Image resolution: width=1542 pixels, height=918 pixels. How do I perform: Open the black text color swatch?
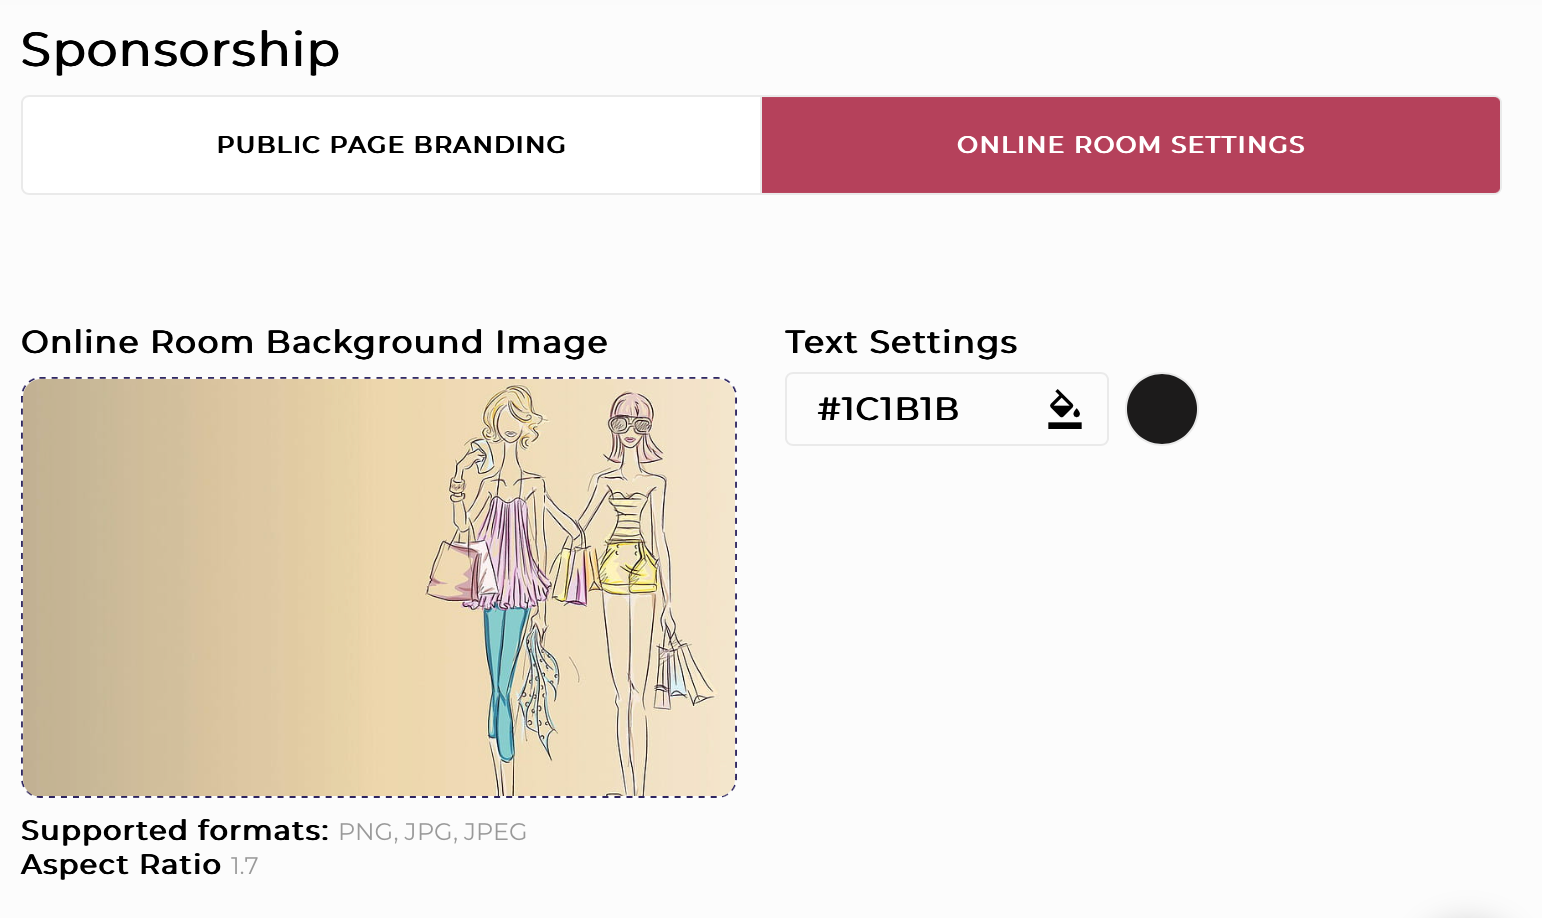(x=1161, y=409)
